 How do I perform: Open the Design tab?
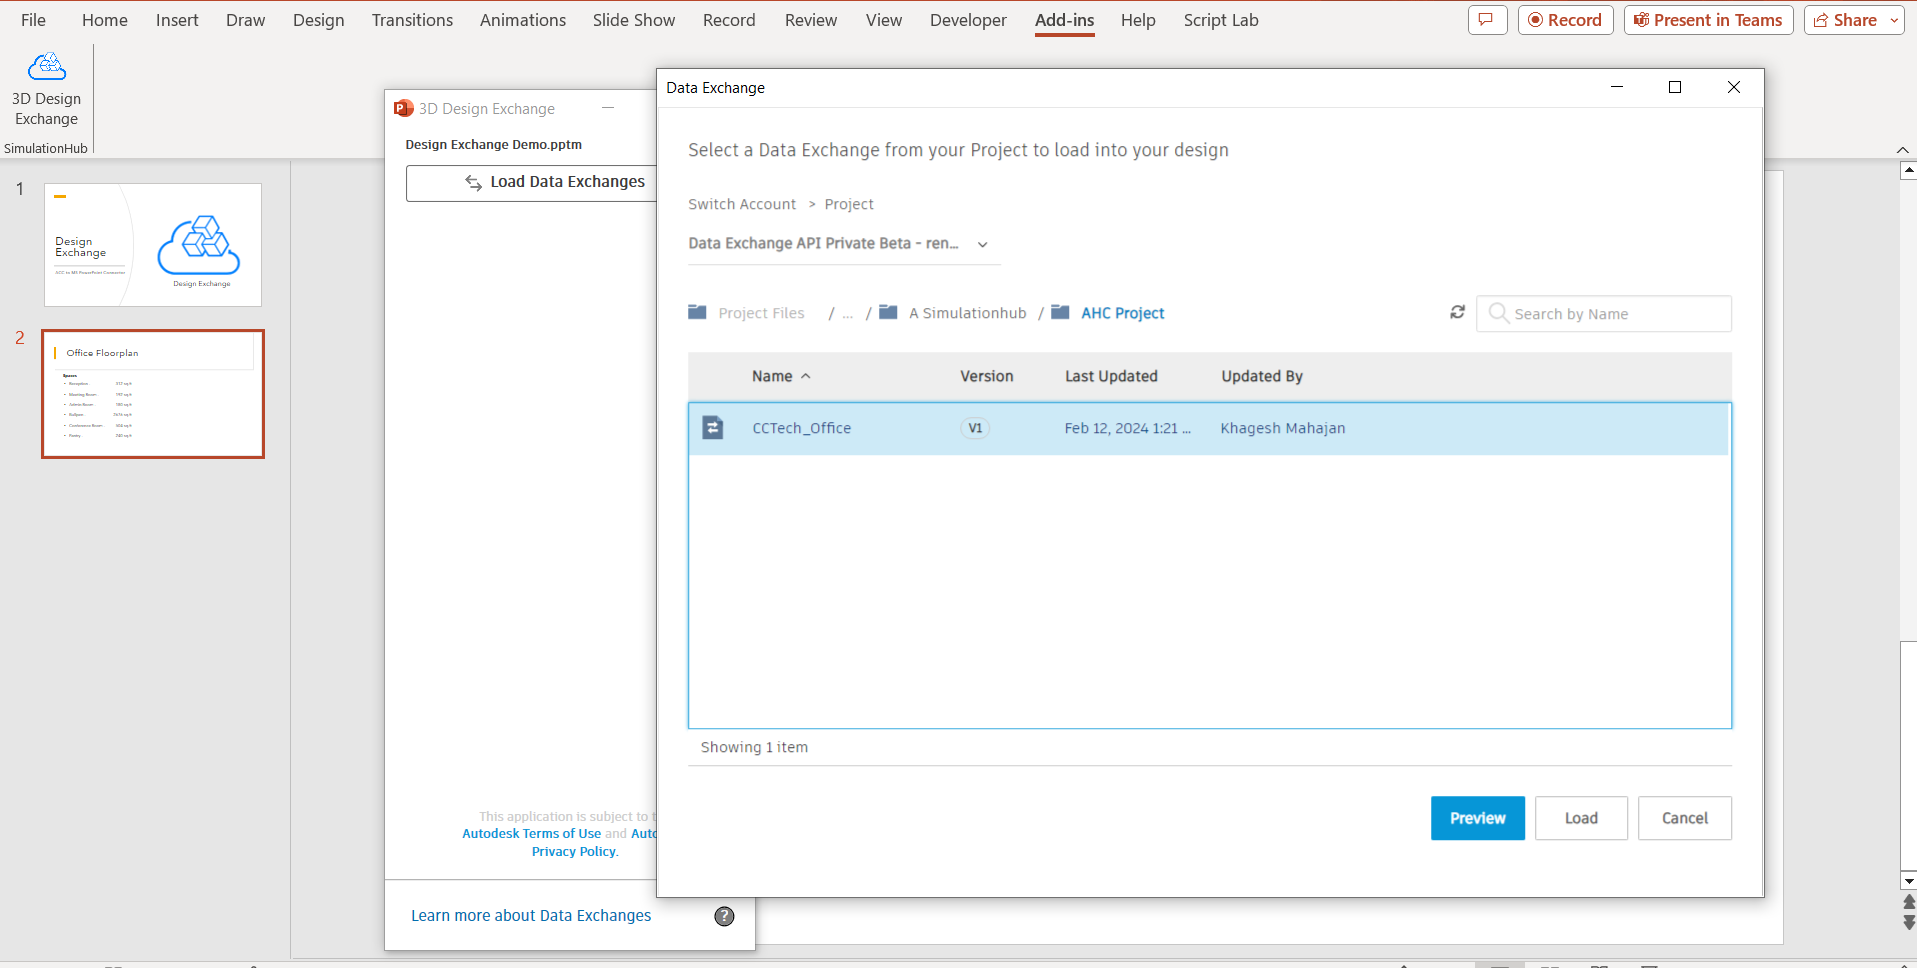(319, 20)
